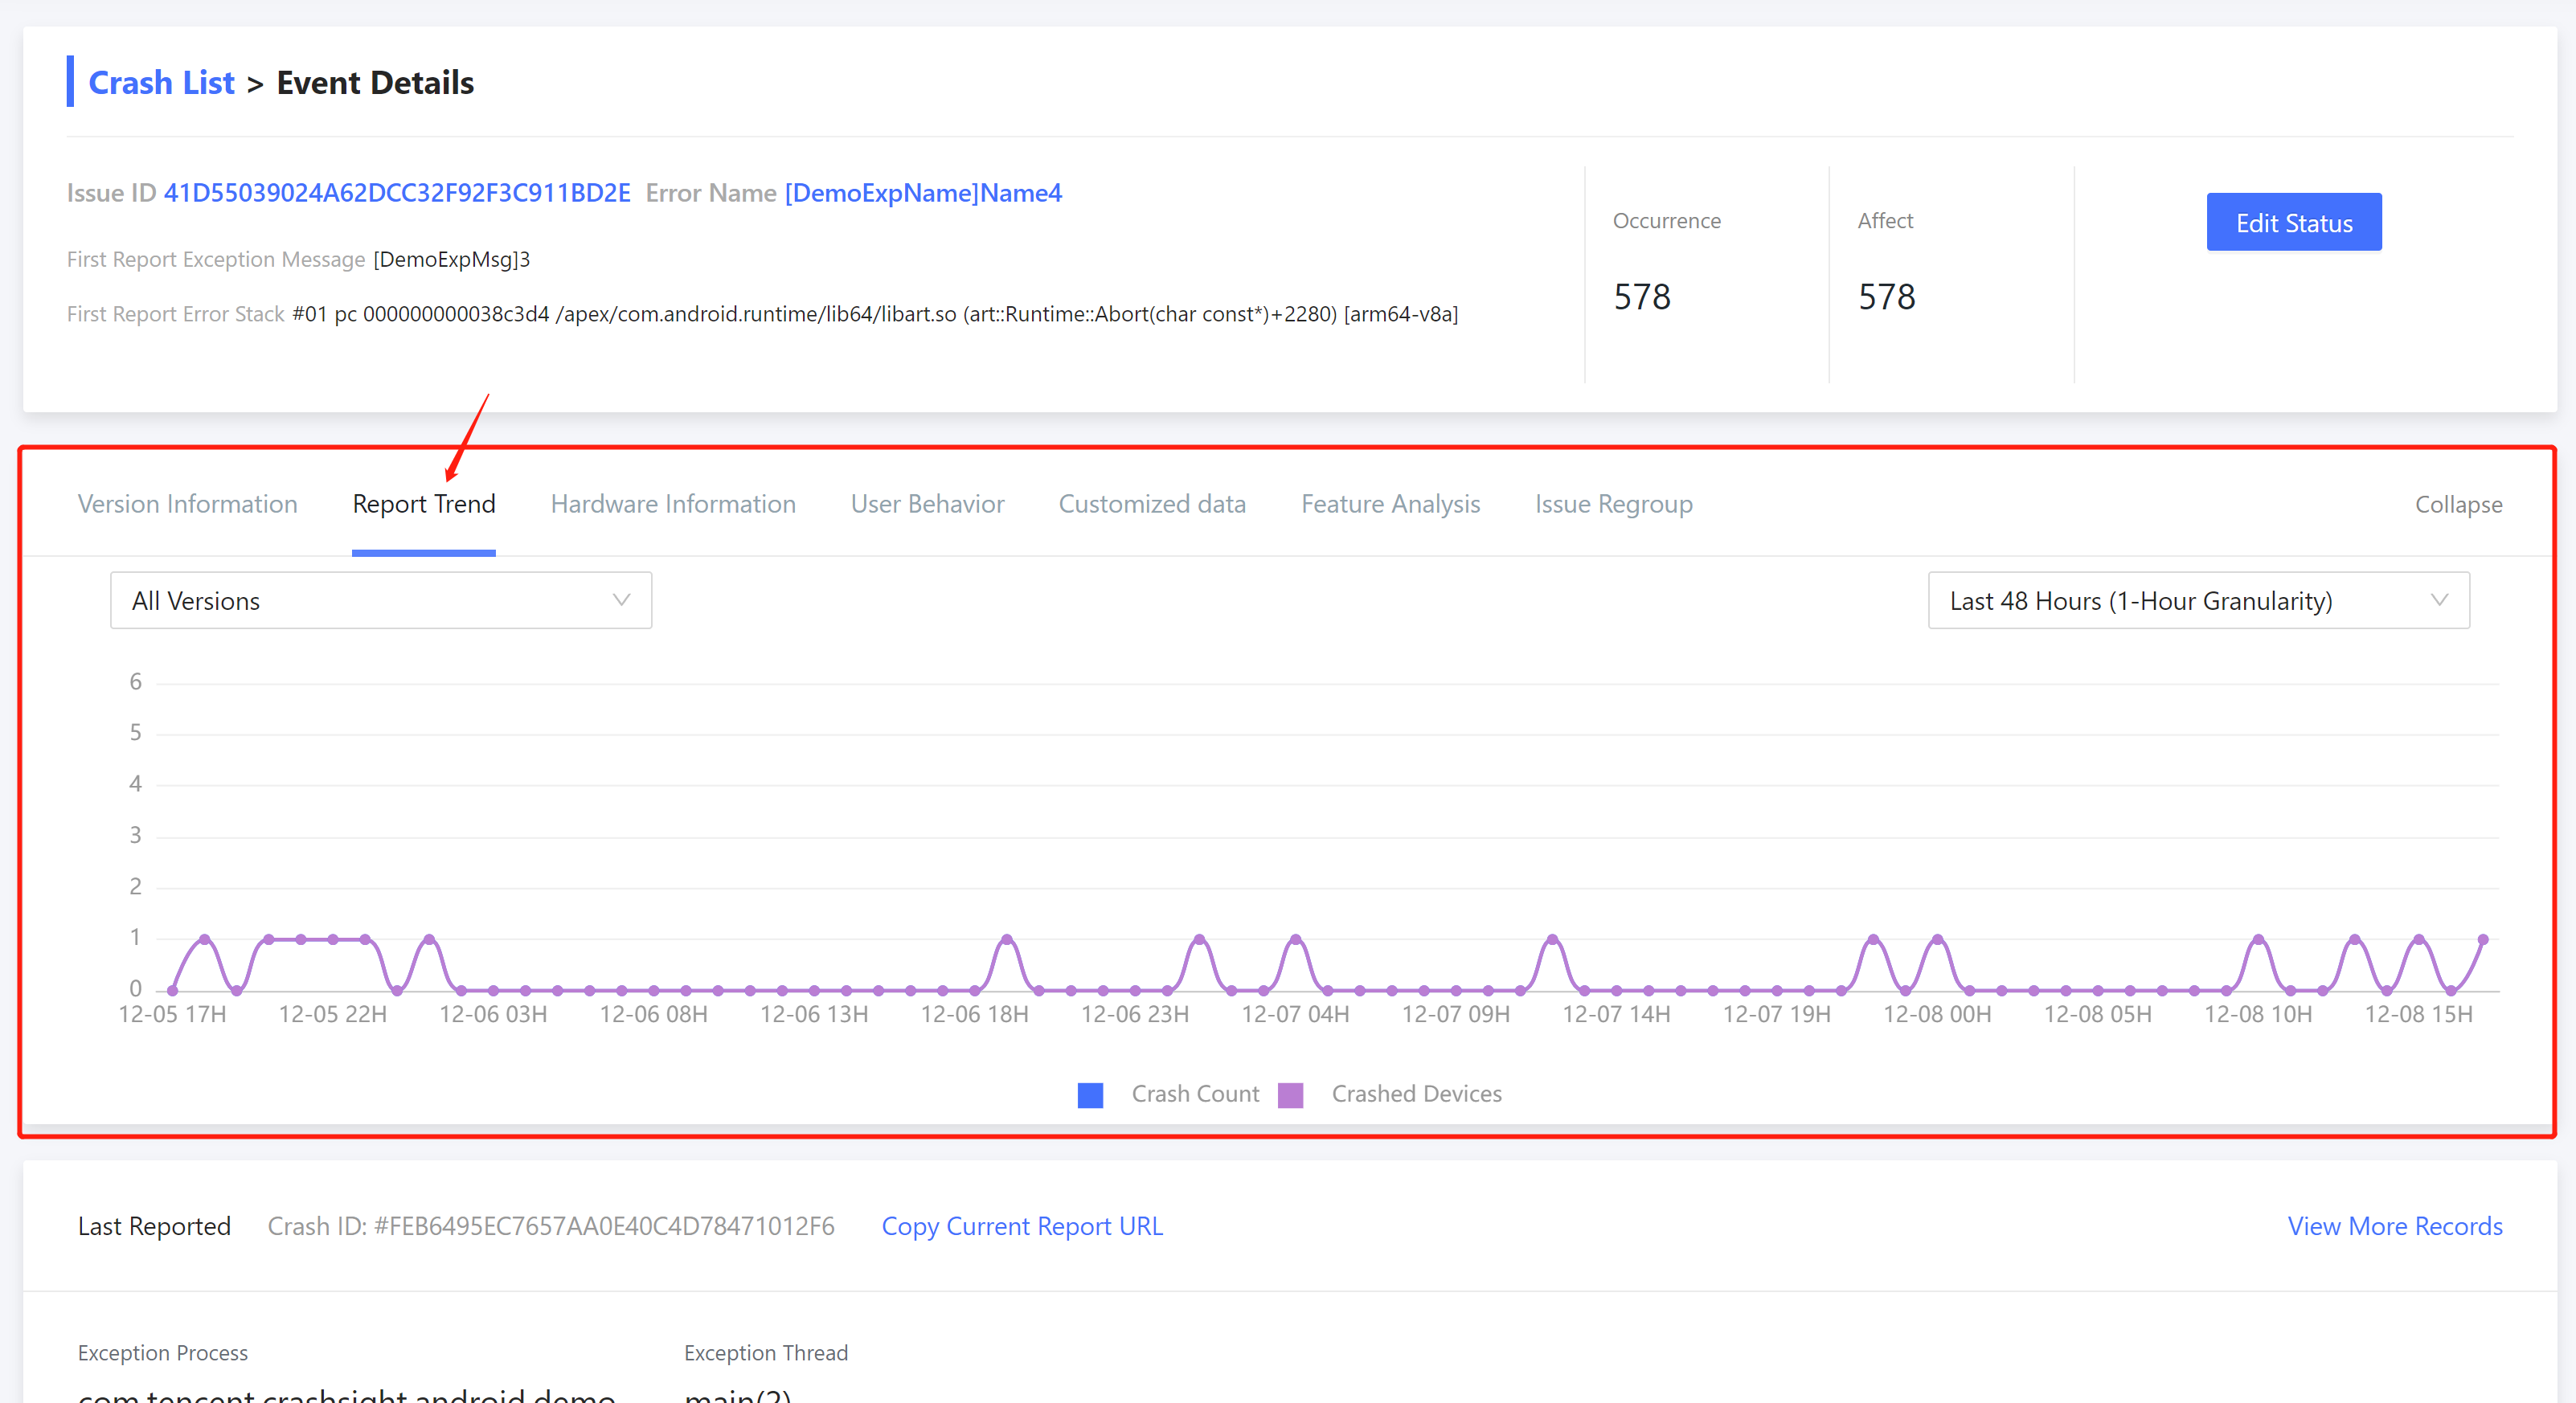2576x1403 pixels.
Task: Open the [DemoExpName]Name4 error name link
Action: pyautogui.click(x=923, y=193)
